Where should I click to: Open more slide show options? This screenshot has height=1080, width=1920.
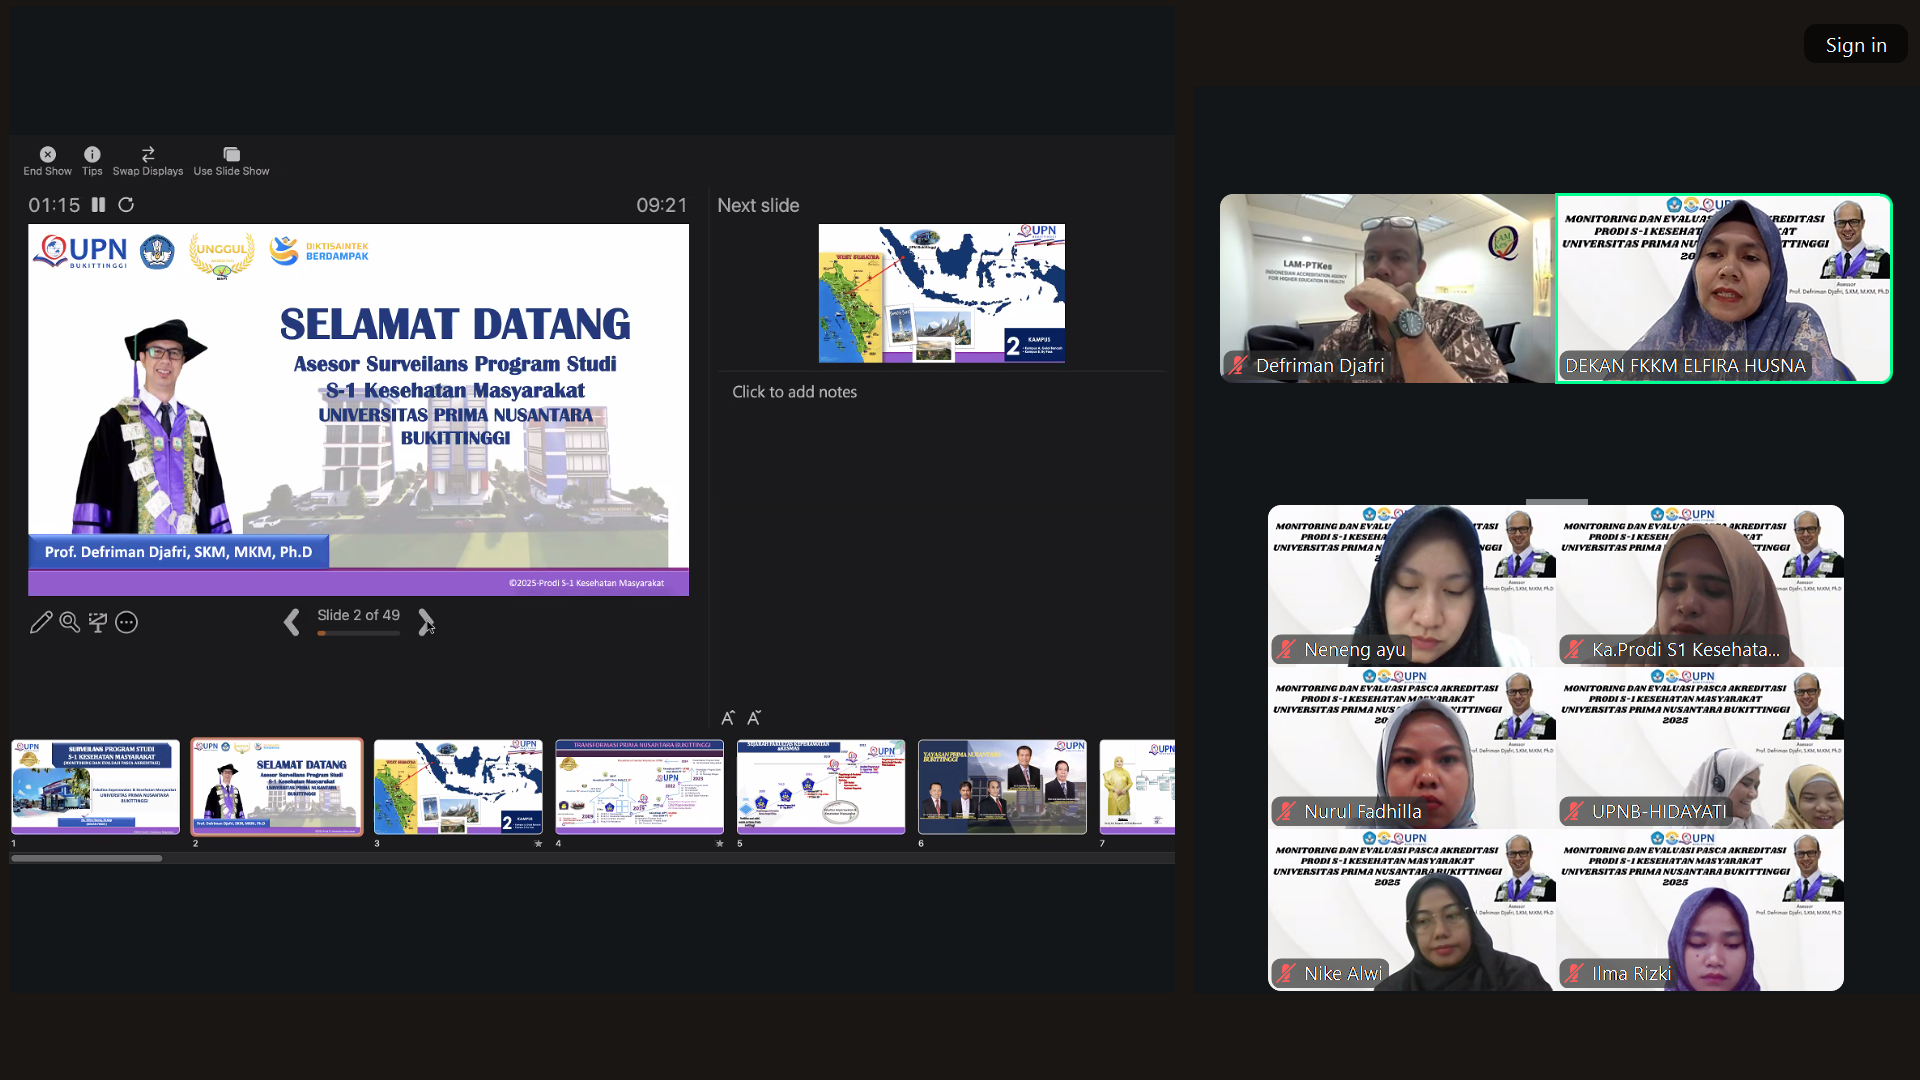tap(126, 622)
